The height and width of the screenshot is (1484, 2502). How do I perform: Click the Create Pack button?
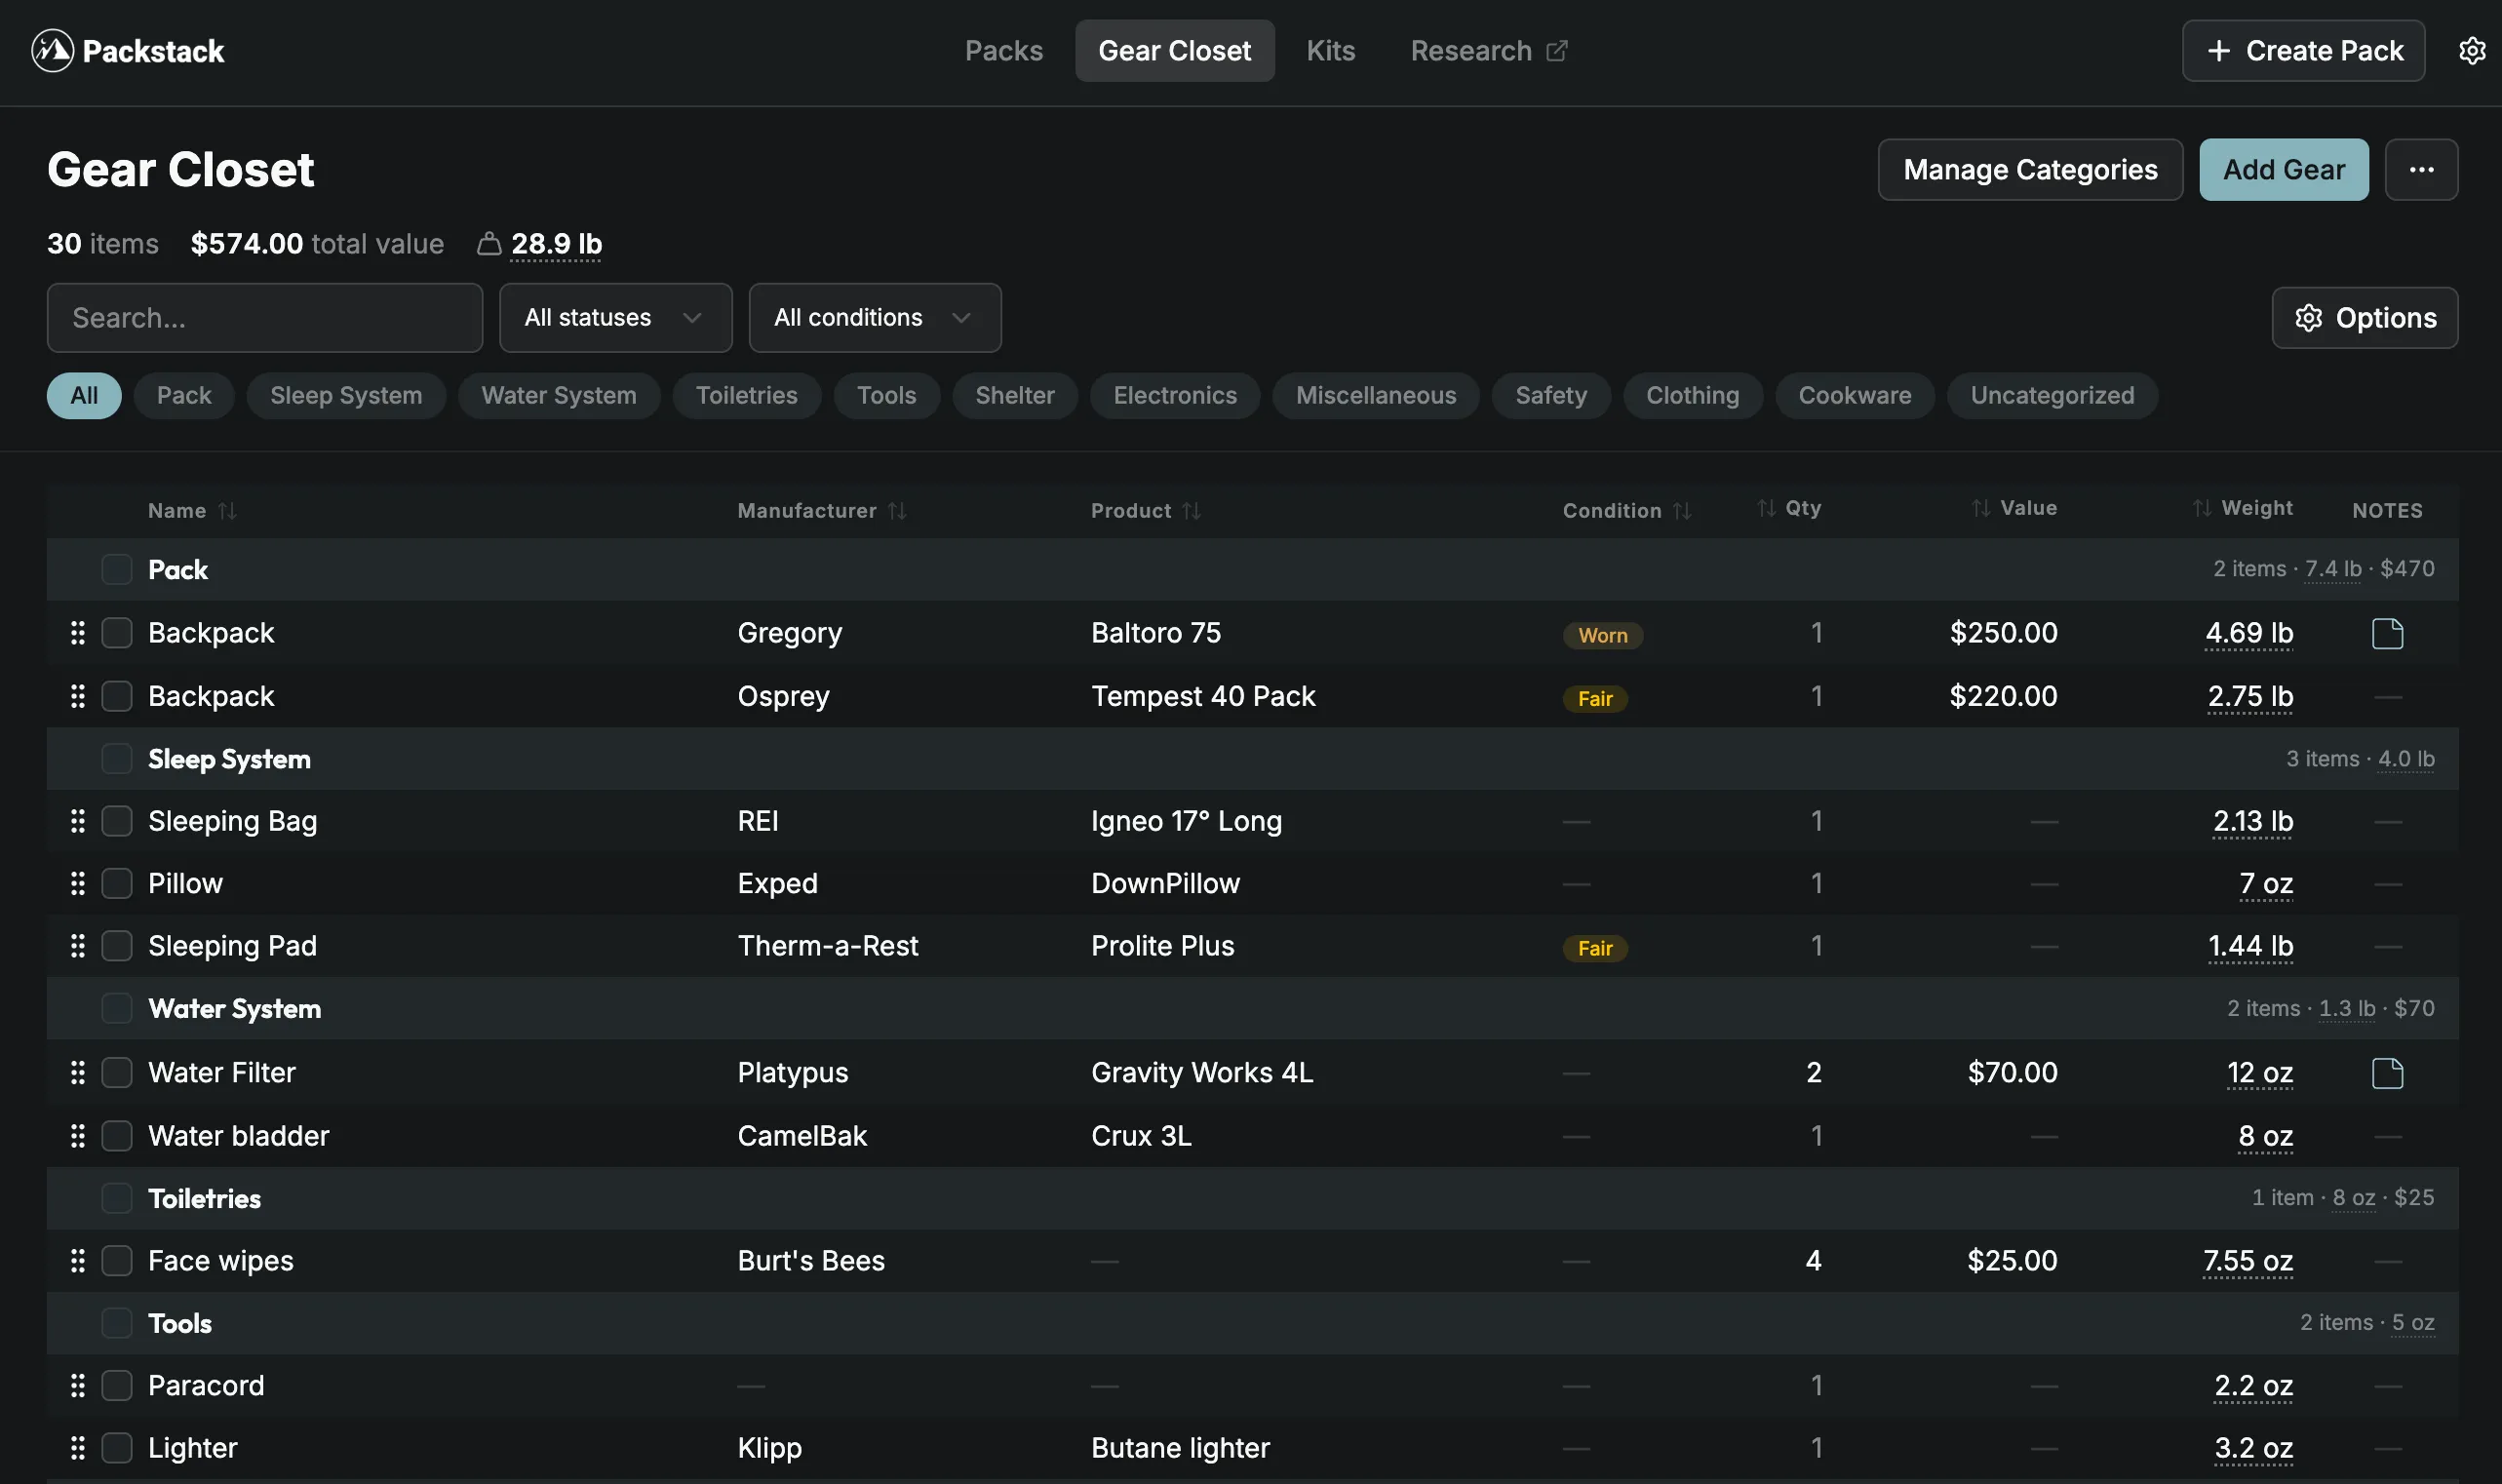(x=2302, y=50)
